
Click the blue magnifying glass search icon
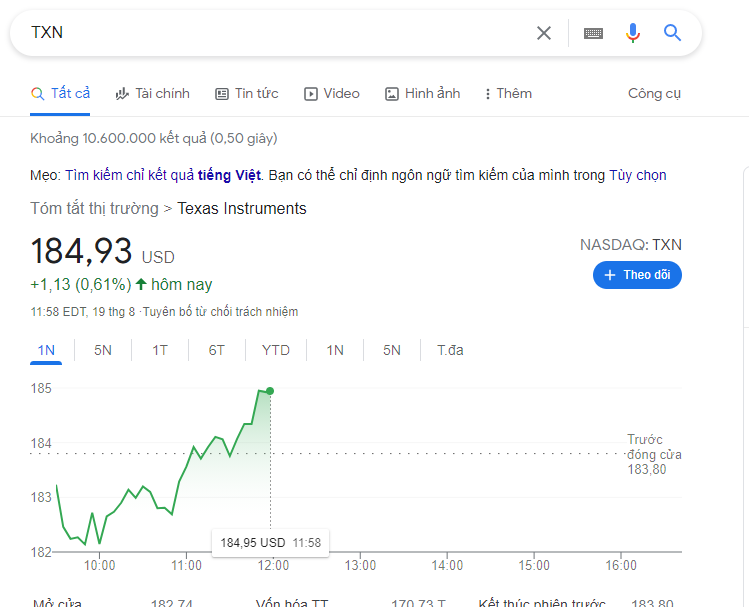click(672, 33)
